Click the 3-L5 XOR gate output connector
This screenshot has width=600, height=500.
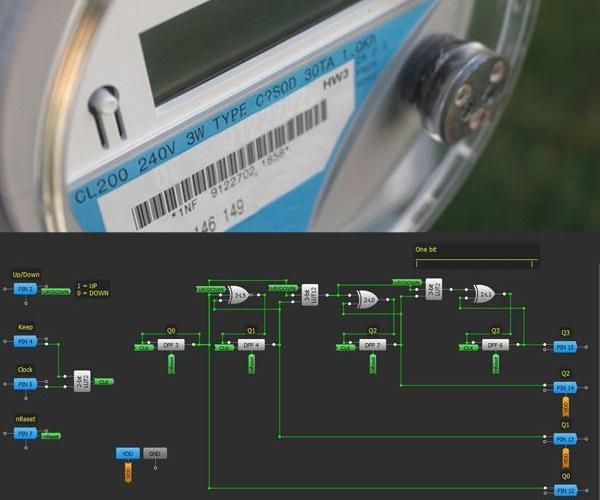point(258,295)
